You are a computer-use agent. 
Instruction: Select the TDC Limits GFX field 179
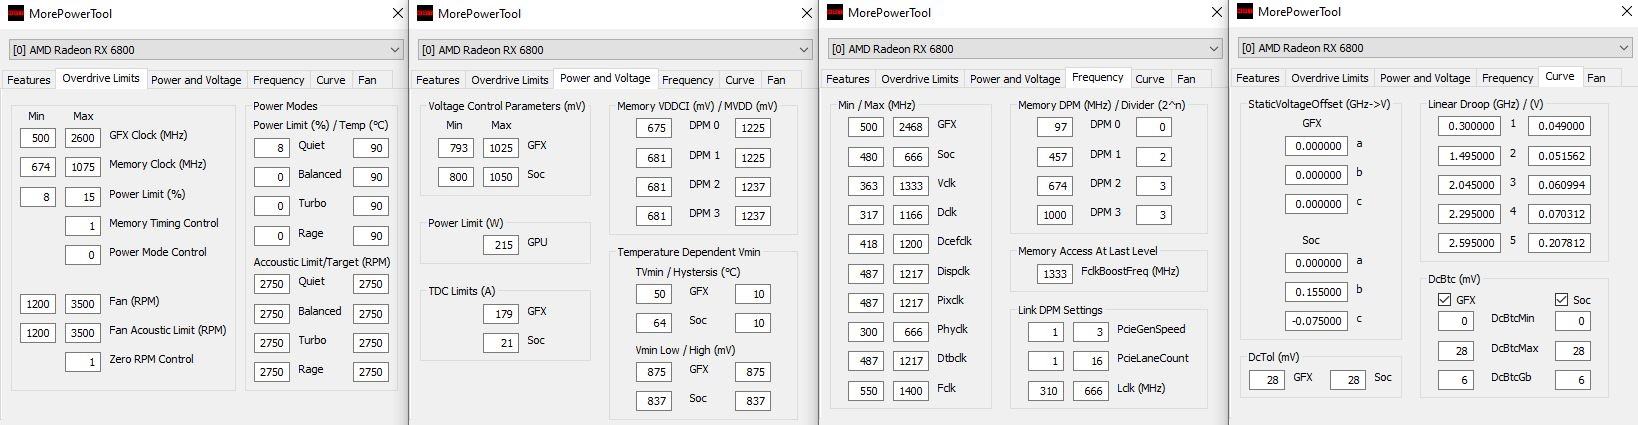tap(501, 314)
